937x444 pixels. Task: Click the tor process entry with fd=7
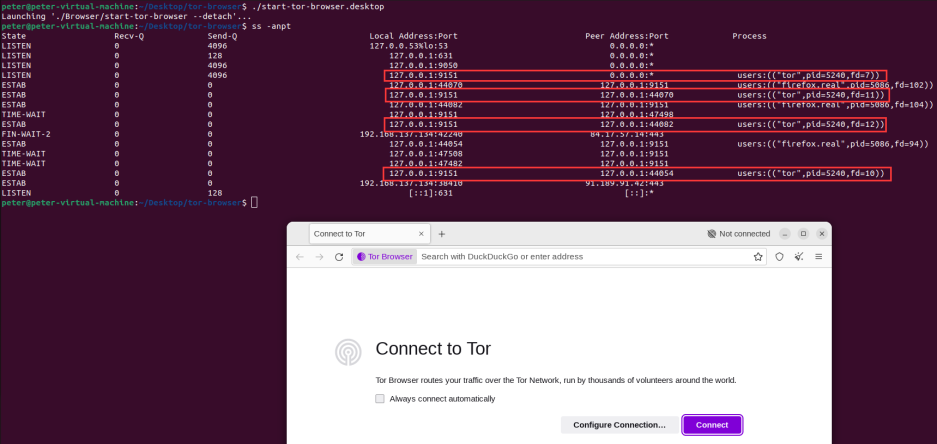point(810,75)
